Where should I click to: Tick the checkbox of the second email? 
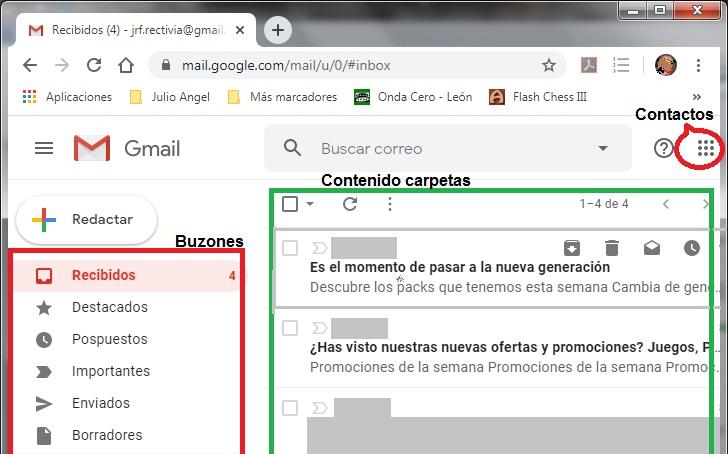tap(291, 327)
